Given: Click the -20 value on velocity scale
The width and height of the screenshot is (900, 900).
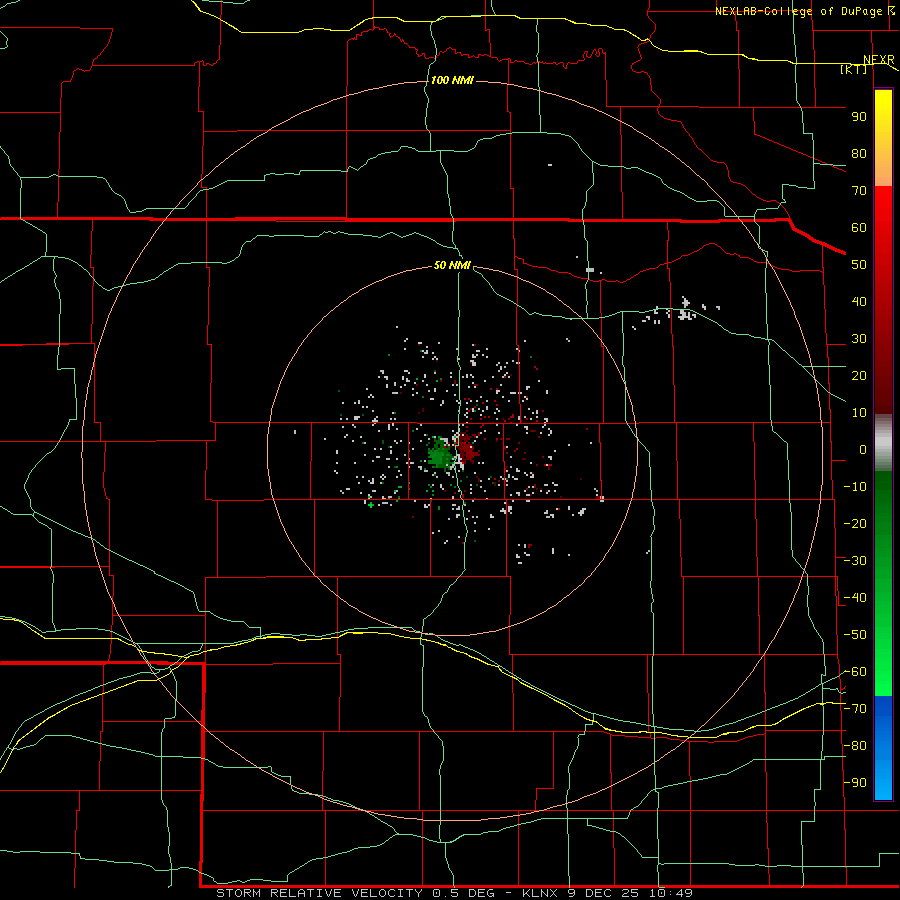Looking at the screenshot, I should pyautogui.click(x=855, y=523).
